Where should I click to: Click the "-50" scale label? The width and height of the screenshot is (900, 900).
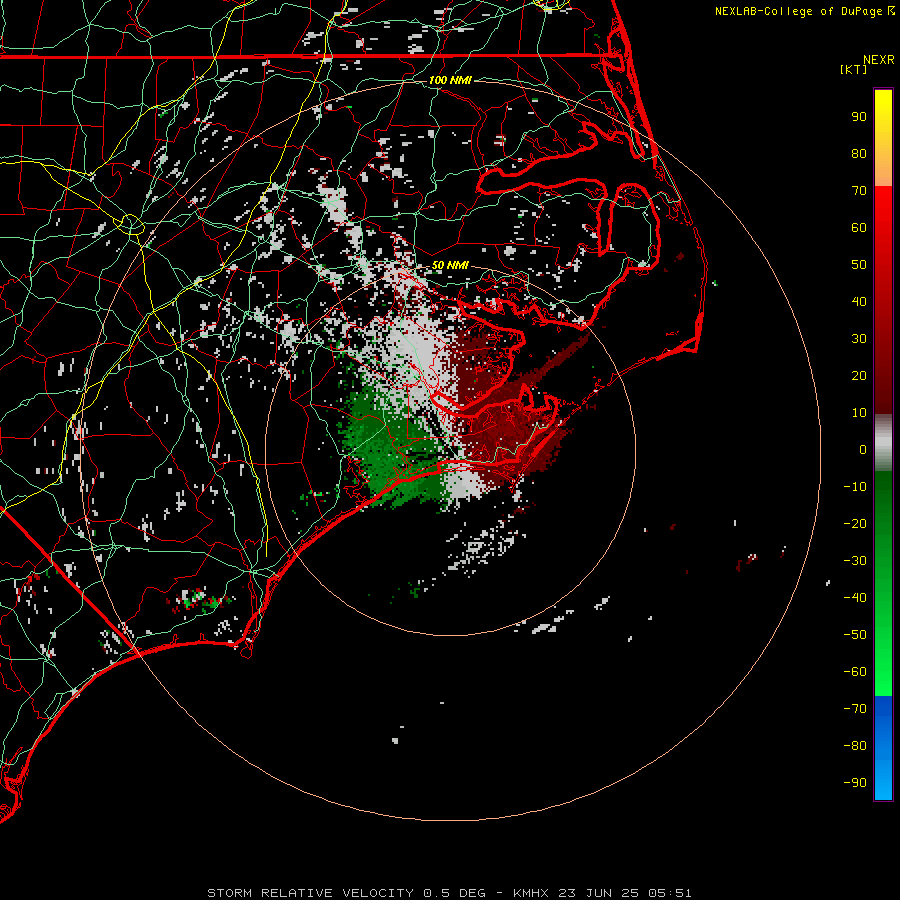[855, 635]
